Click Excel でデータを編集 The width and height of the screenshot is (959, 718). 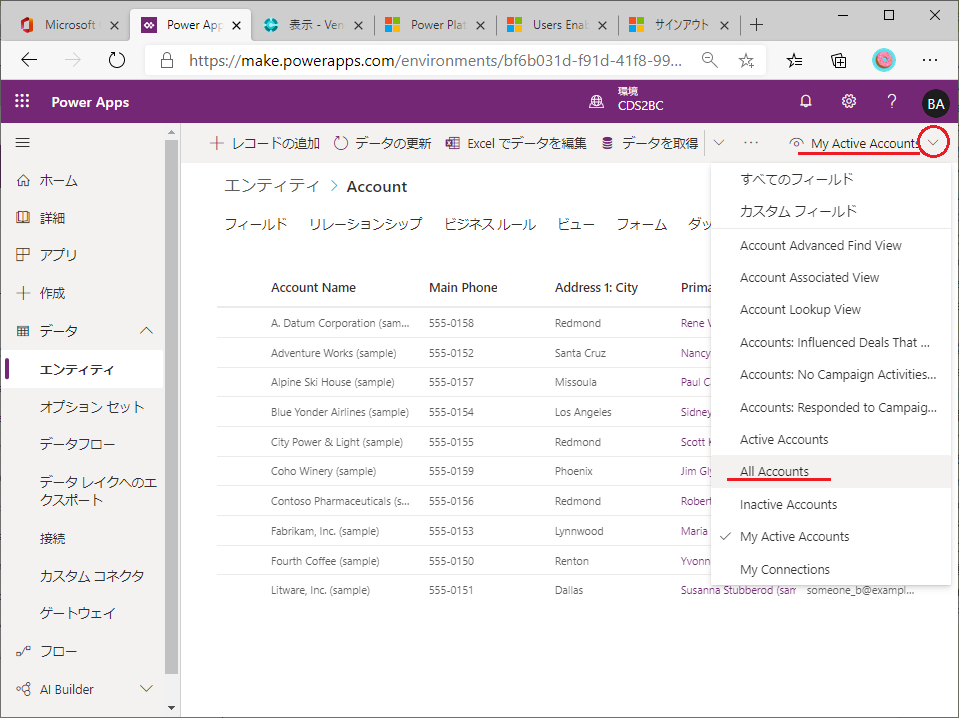click(516, 143)
